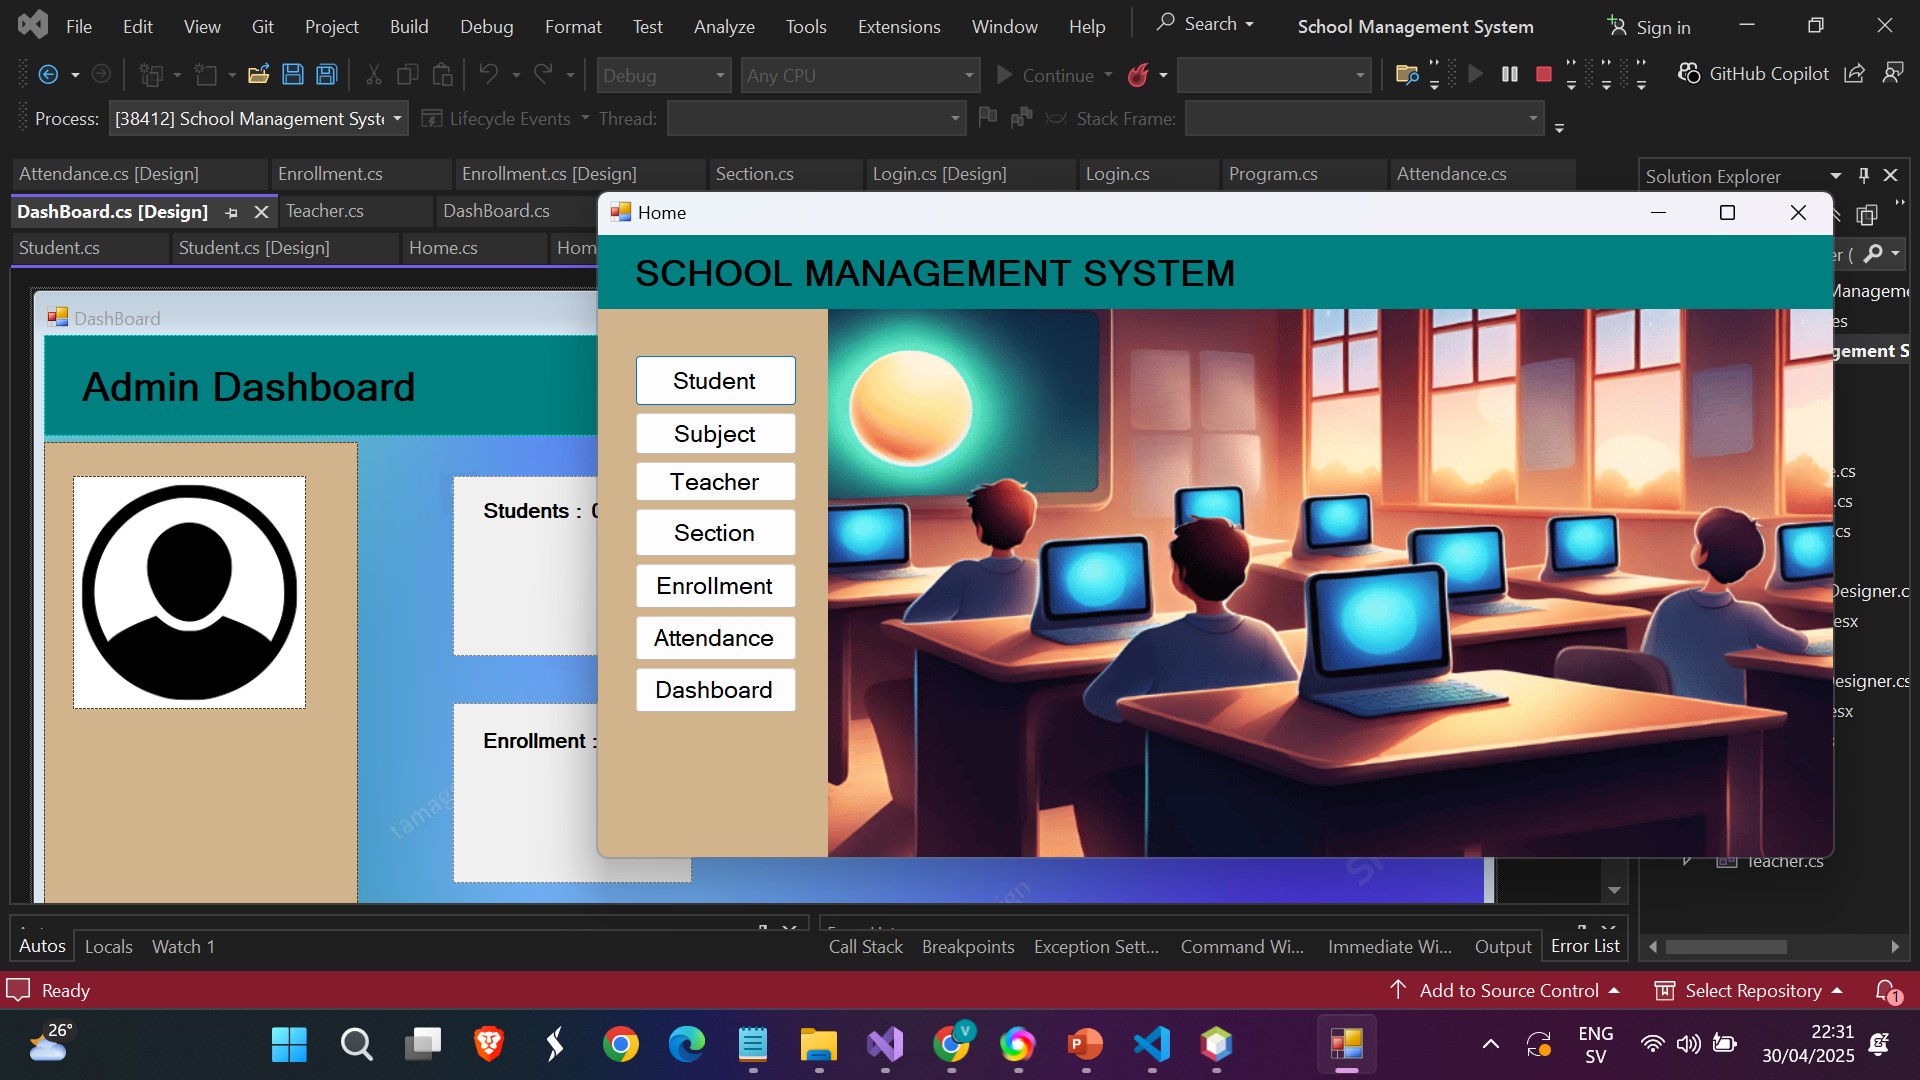1920x1080 pixels.
Task: Click the Paste icon in the toolbar
Action: 441,74
